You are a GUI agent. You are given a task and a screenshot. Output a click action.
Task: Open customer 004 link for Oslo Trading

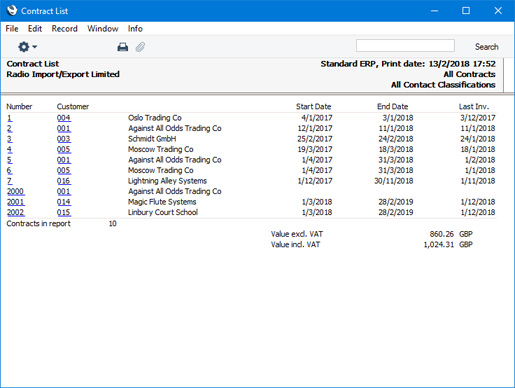pyautogui.click(x=64, y=118)
